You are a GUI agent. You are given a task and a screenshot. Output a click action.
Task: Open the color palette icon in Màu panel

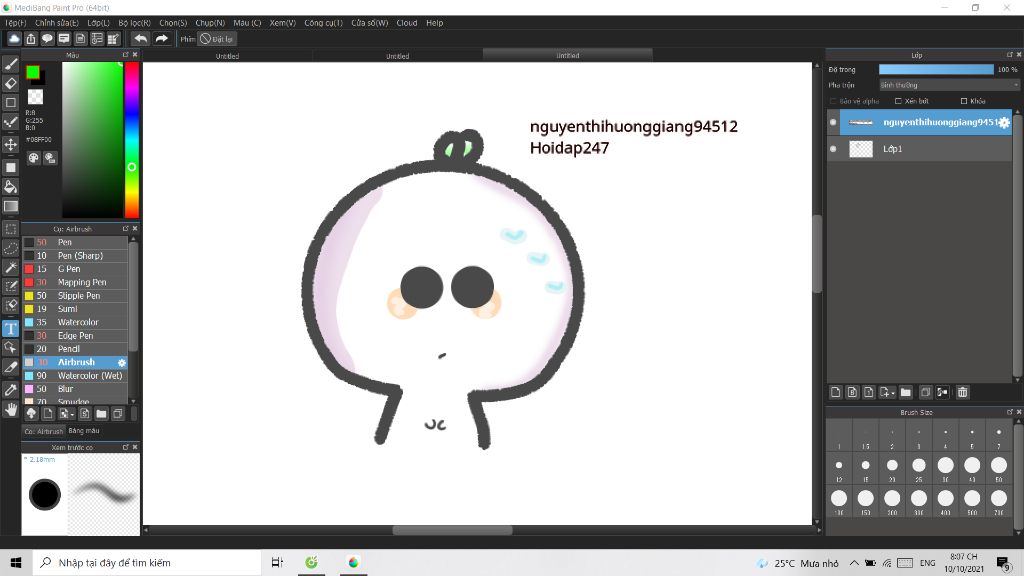[x=33, y=158]
